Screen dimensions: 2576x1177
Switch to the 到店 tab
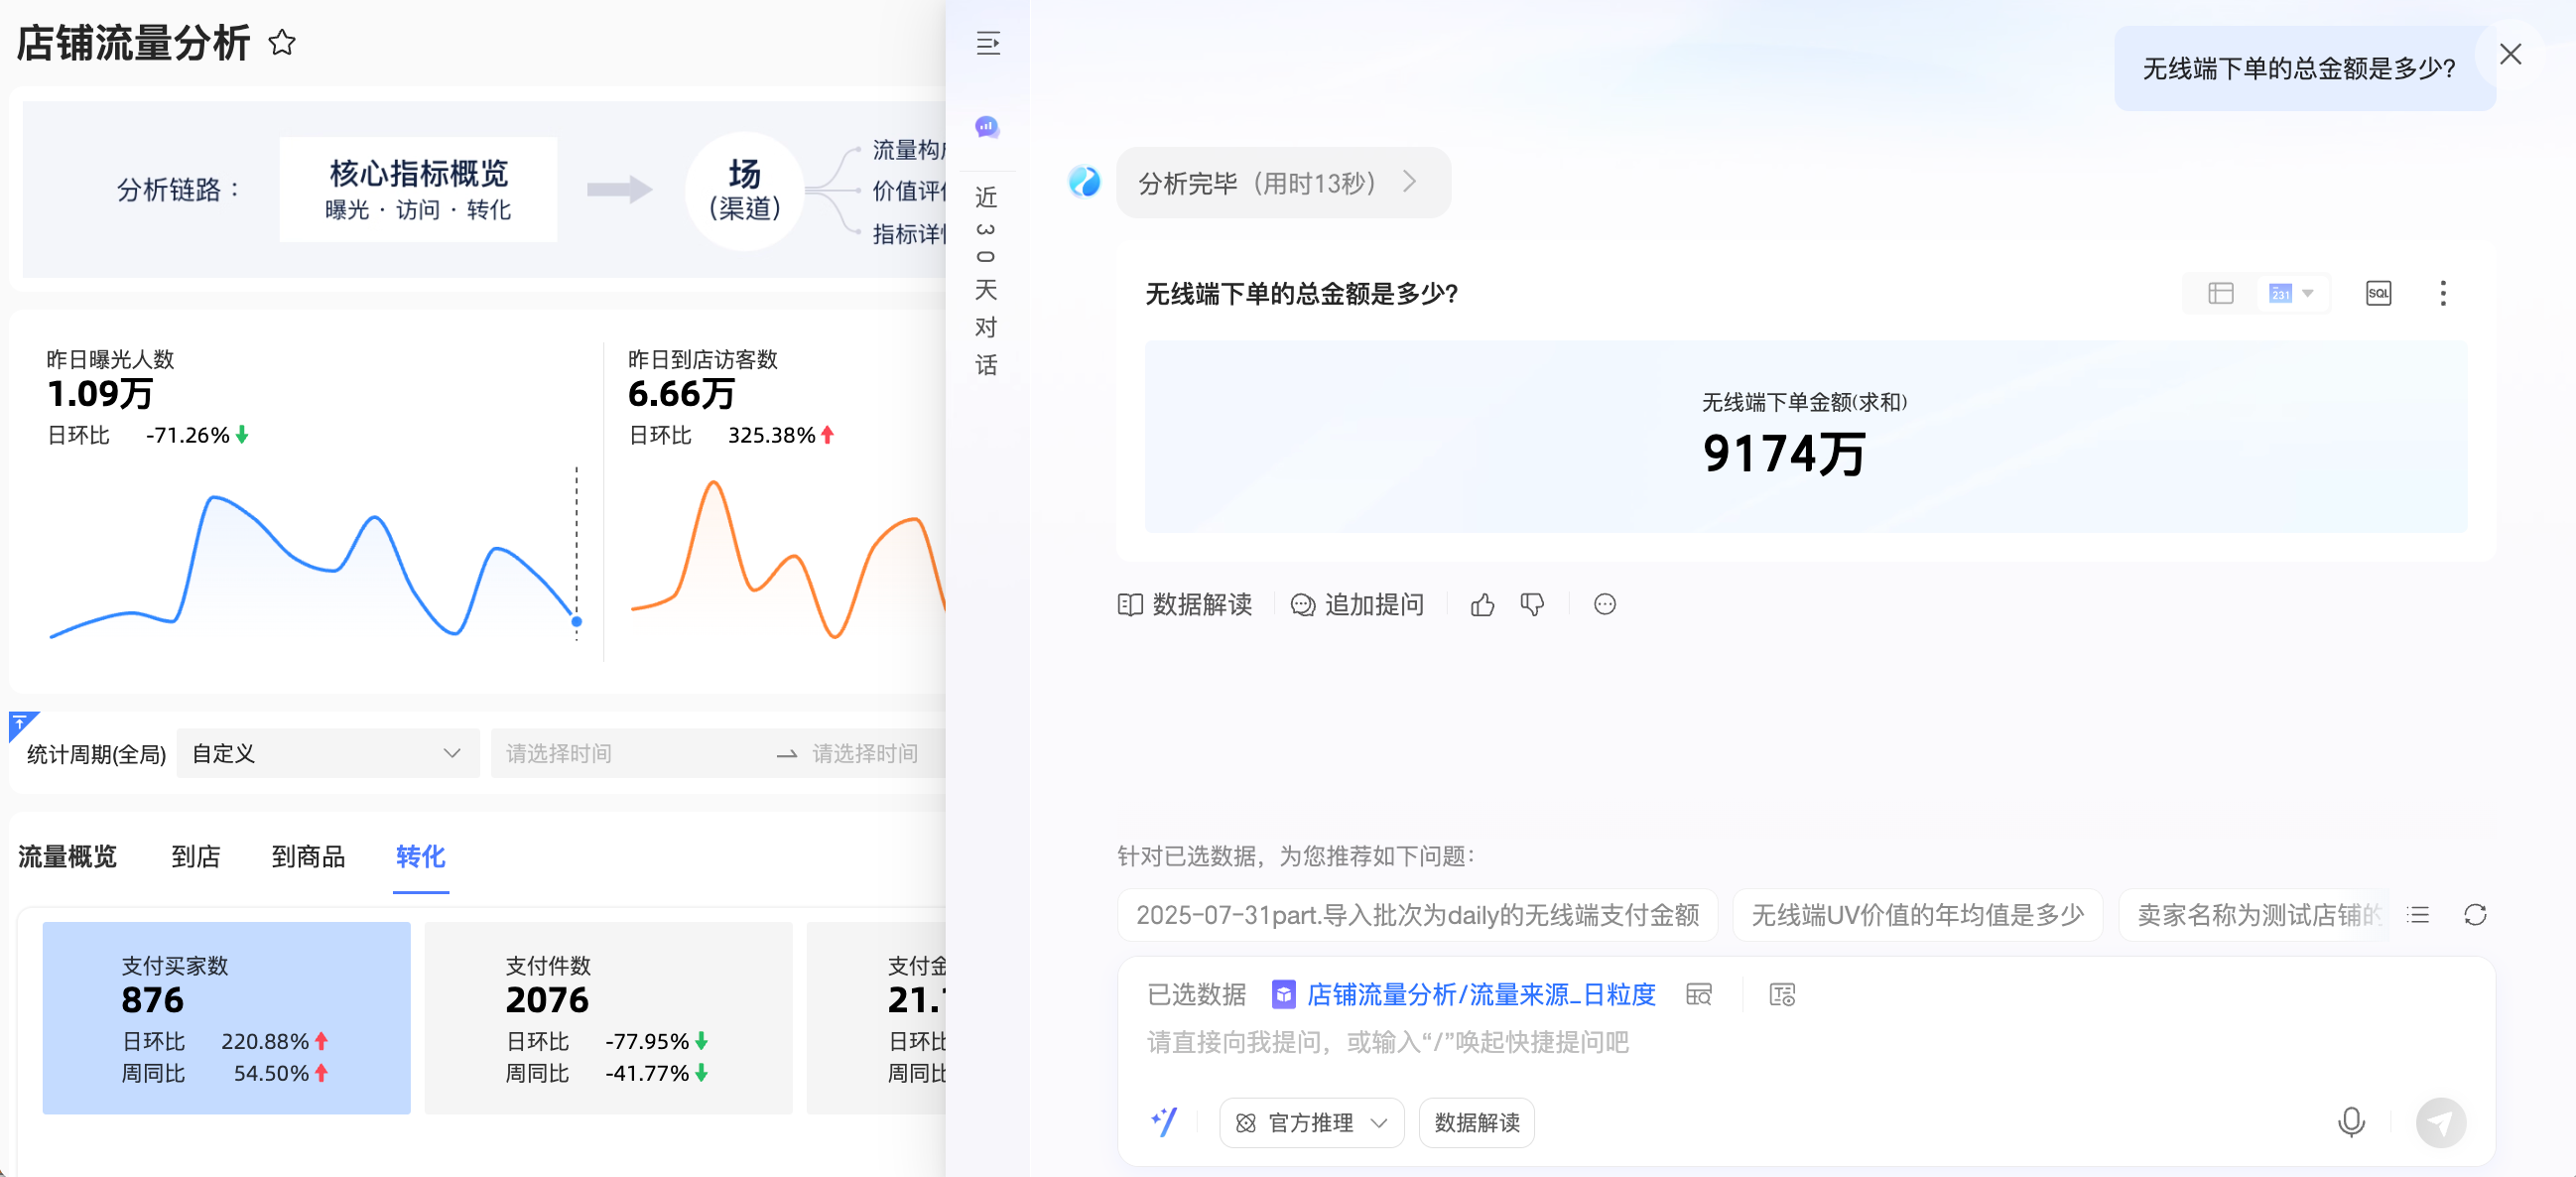tap(196, 856)
